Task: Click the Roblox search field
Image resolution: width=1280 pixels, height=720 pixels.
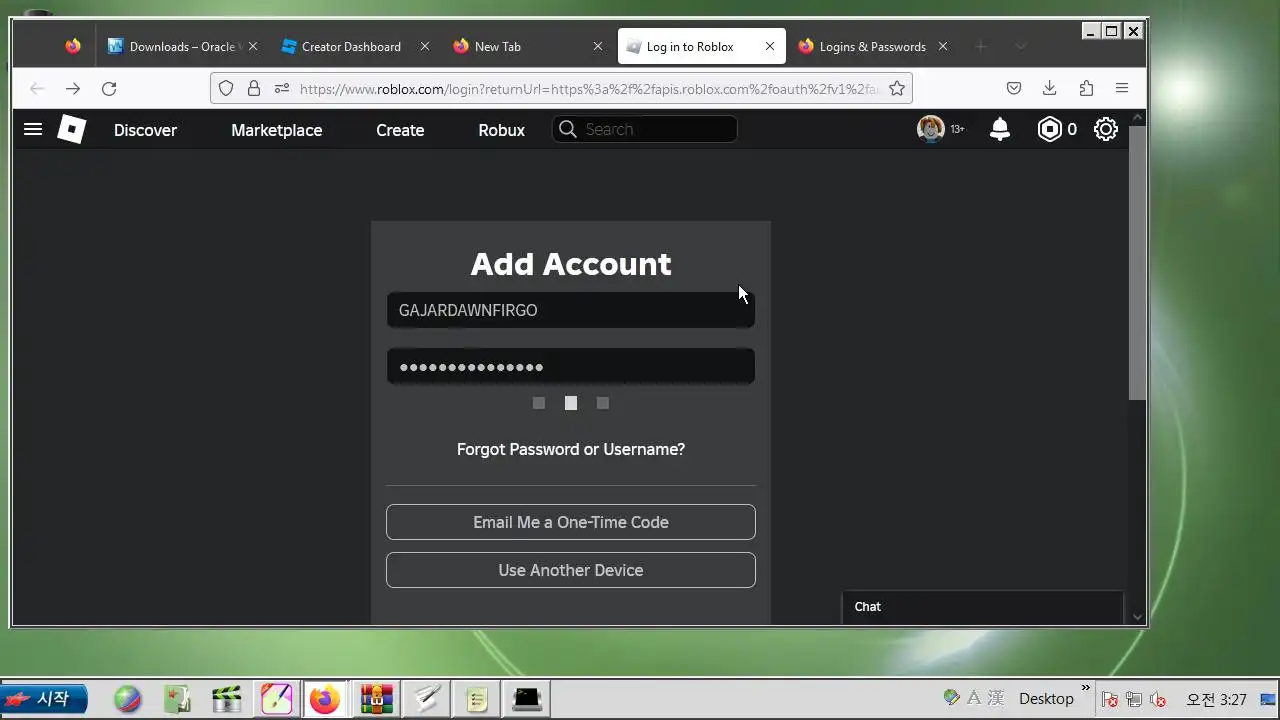Action: 645,129
